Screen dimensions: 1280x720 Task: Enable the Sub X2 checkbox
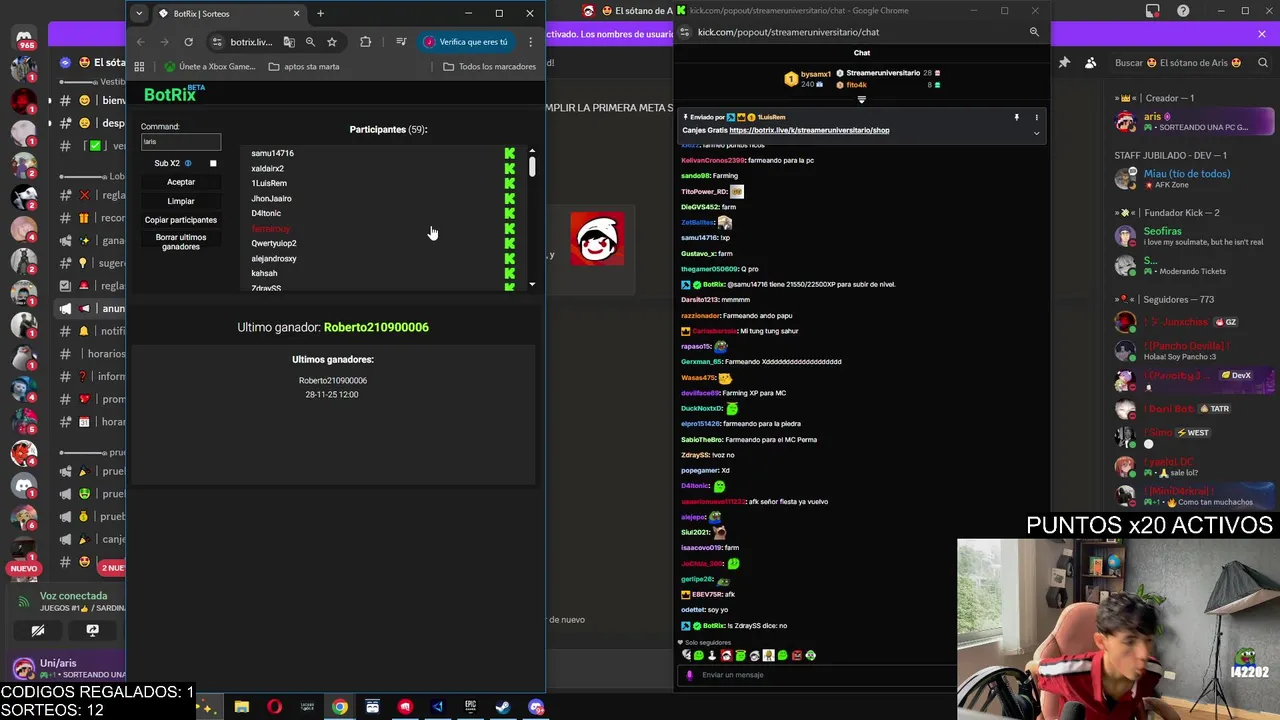click(x=213, y=163)
